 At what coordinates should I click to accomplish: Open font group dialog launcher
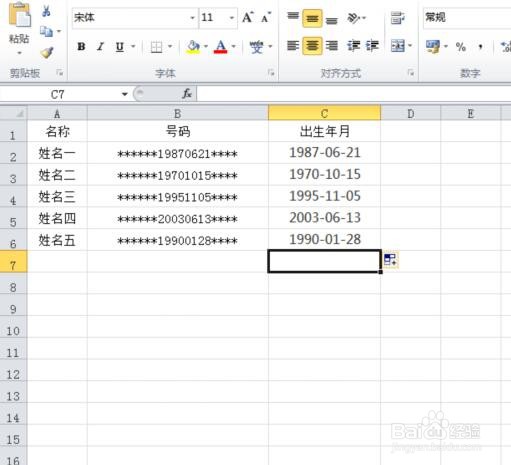coord(271,72)
